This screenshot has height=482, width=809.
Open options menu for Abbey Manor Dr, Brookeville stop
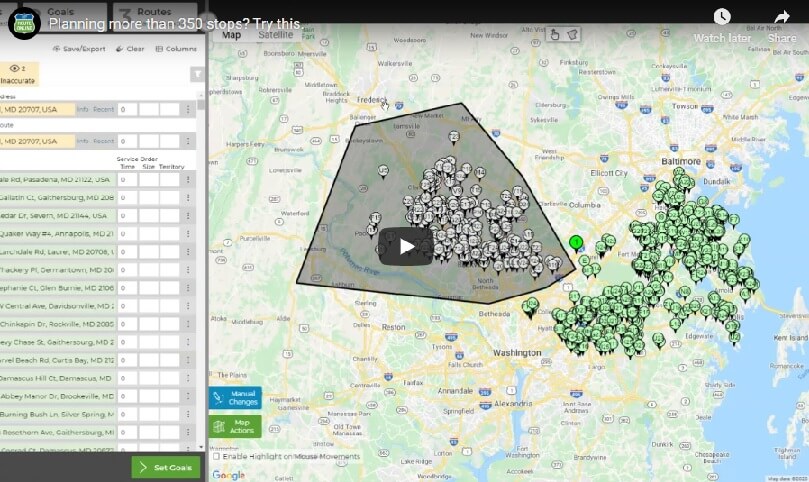(x=188, y=396)
